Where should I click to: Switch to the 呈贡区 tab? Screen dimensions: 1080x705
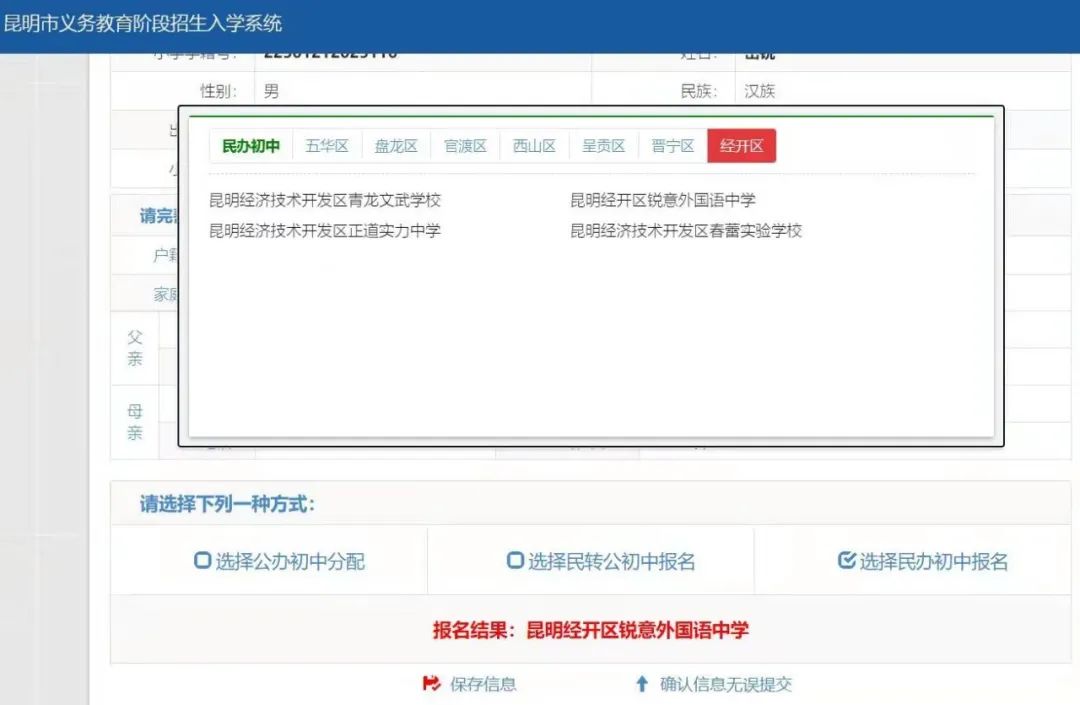[603, 146]
